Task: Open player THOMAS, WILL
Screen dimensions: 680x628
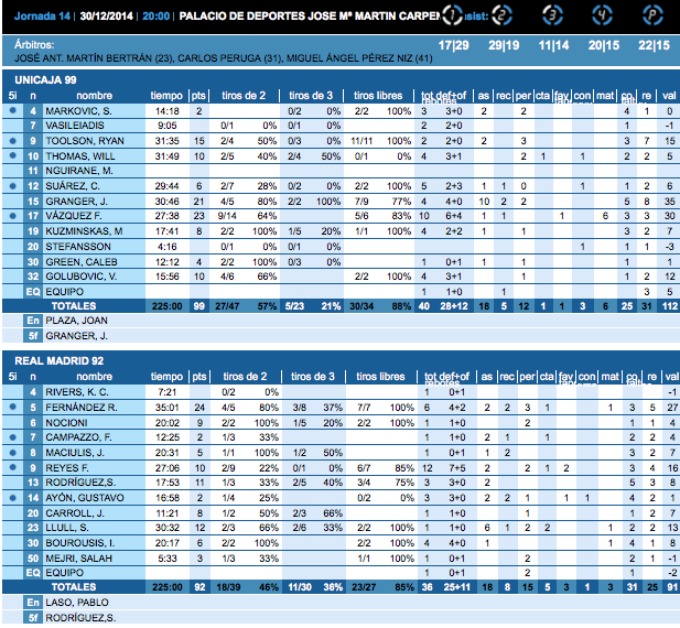Action: (x=80, y=156)
